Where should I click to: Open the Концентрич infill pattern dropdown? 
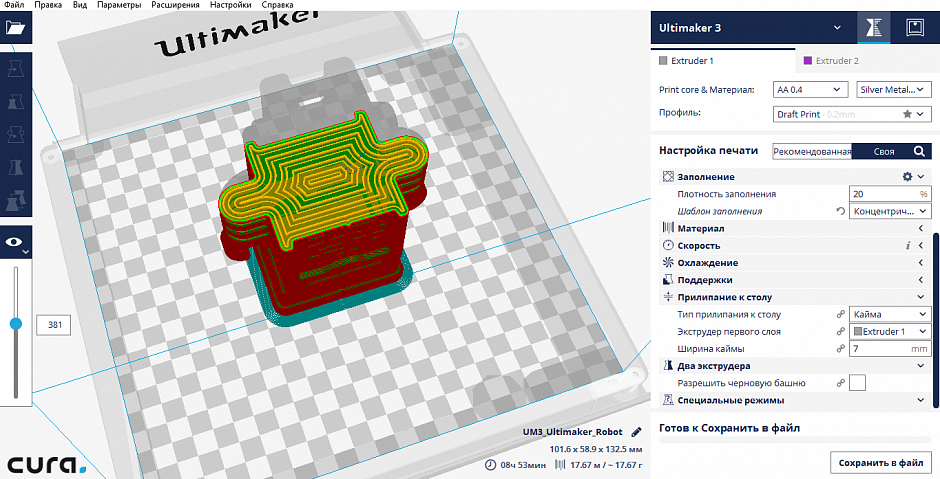[890, 212]
